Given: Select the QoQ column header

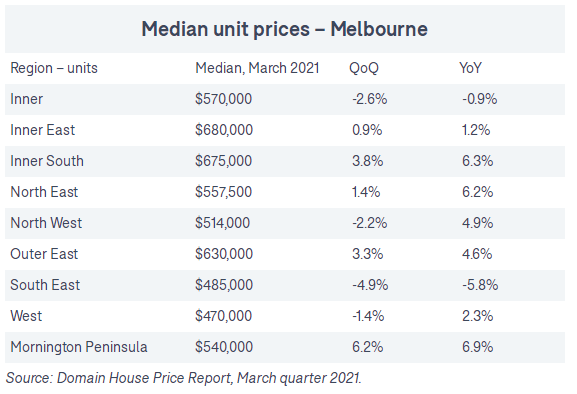Looking at the screenshot, I should (364, 68).
